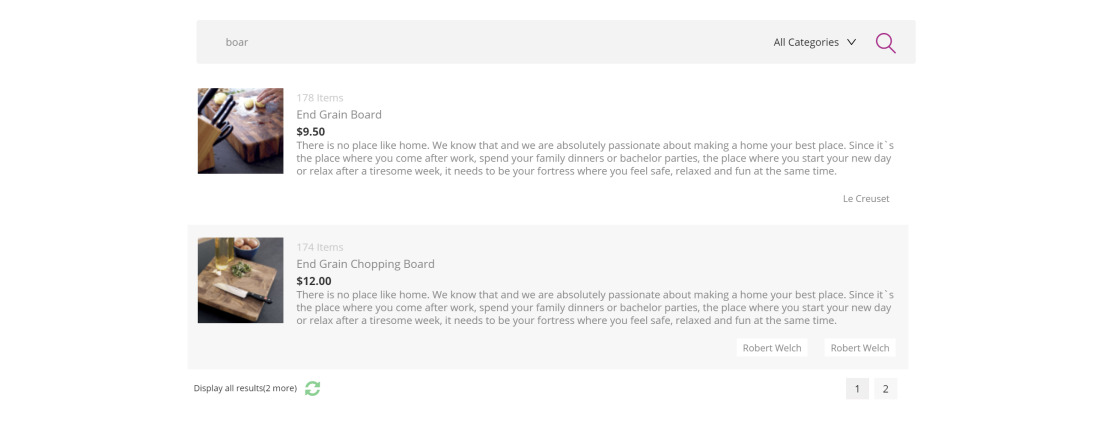Click the "End Grain Chopping Board" title

(365, 264)
